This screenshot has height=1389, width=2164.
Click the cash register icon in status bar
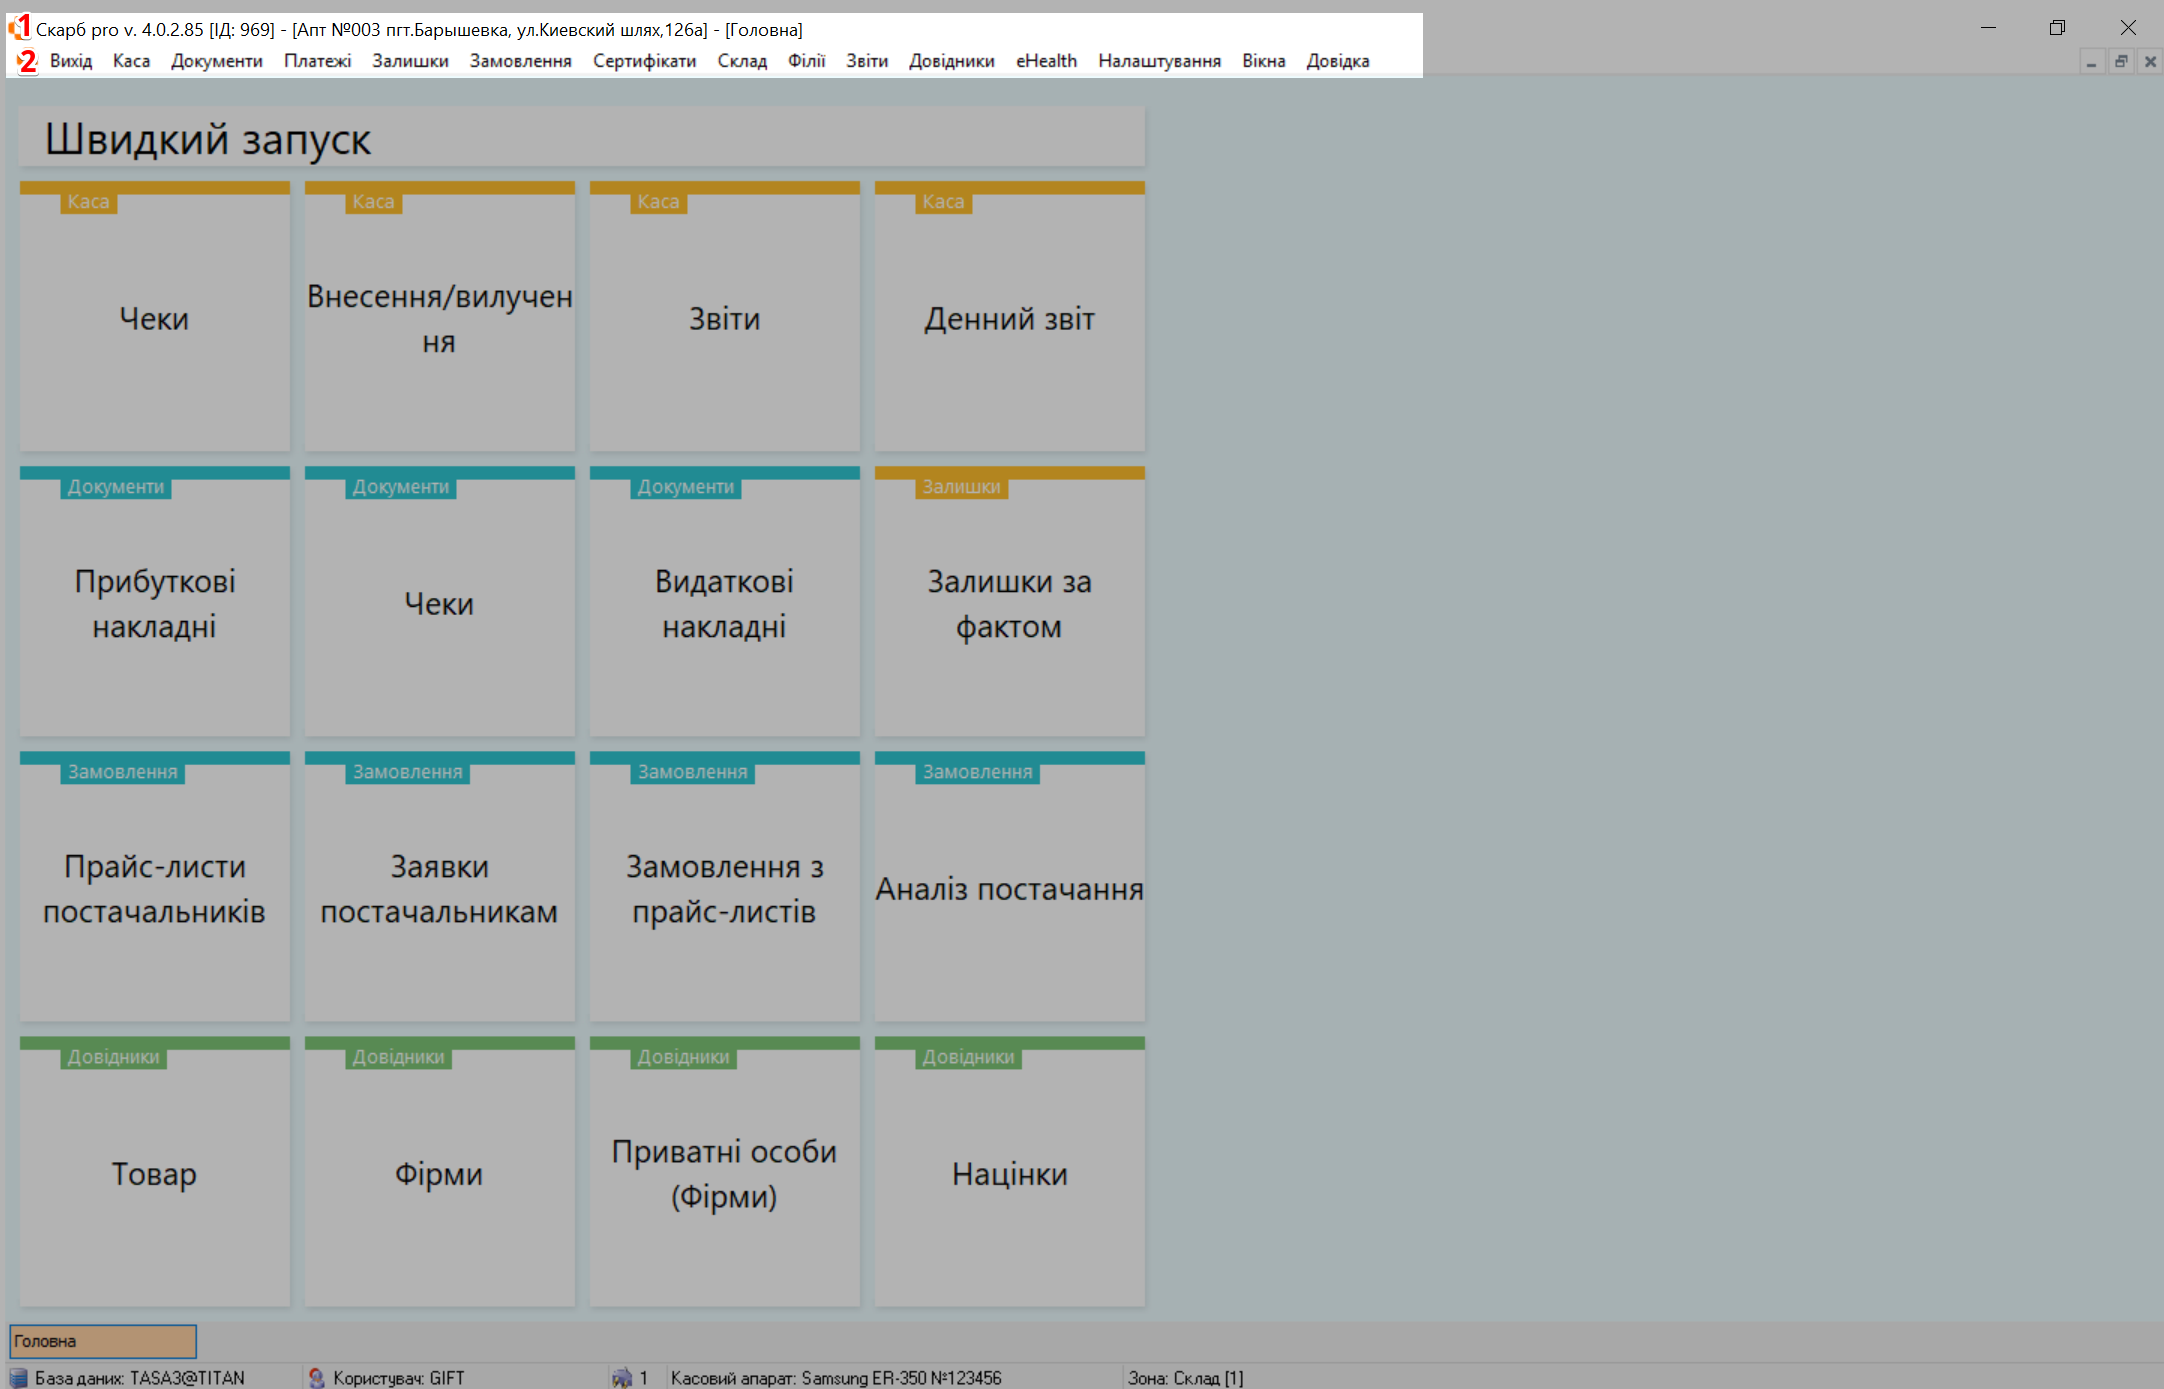[622, 1378]
